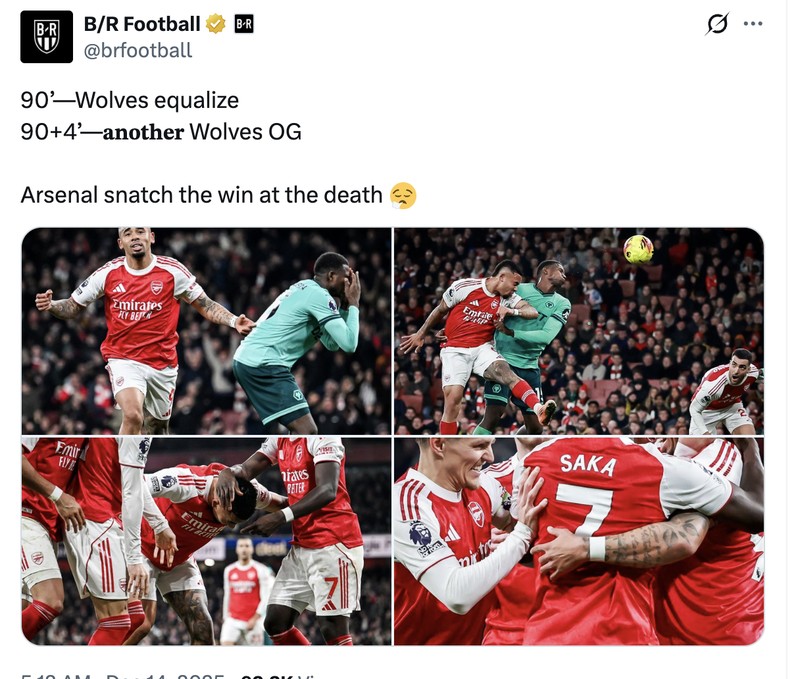
Task: Click the gold verified checkmark badge
Action: (x=216, y=22)
